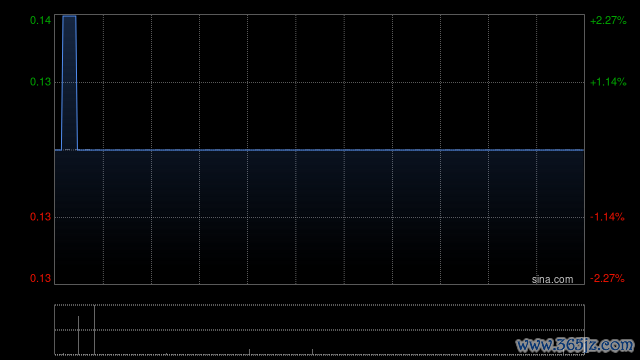Click the green 0.13 price label
Viewport: 640px width, 360px height.
click(x=40, y=82)
